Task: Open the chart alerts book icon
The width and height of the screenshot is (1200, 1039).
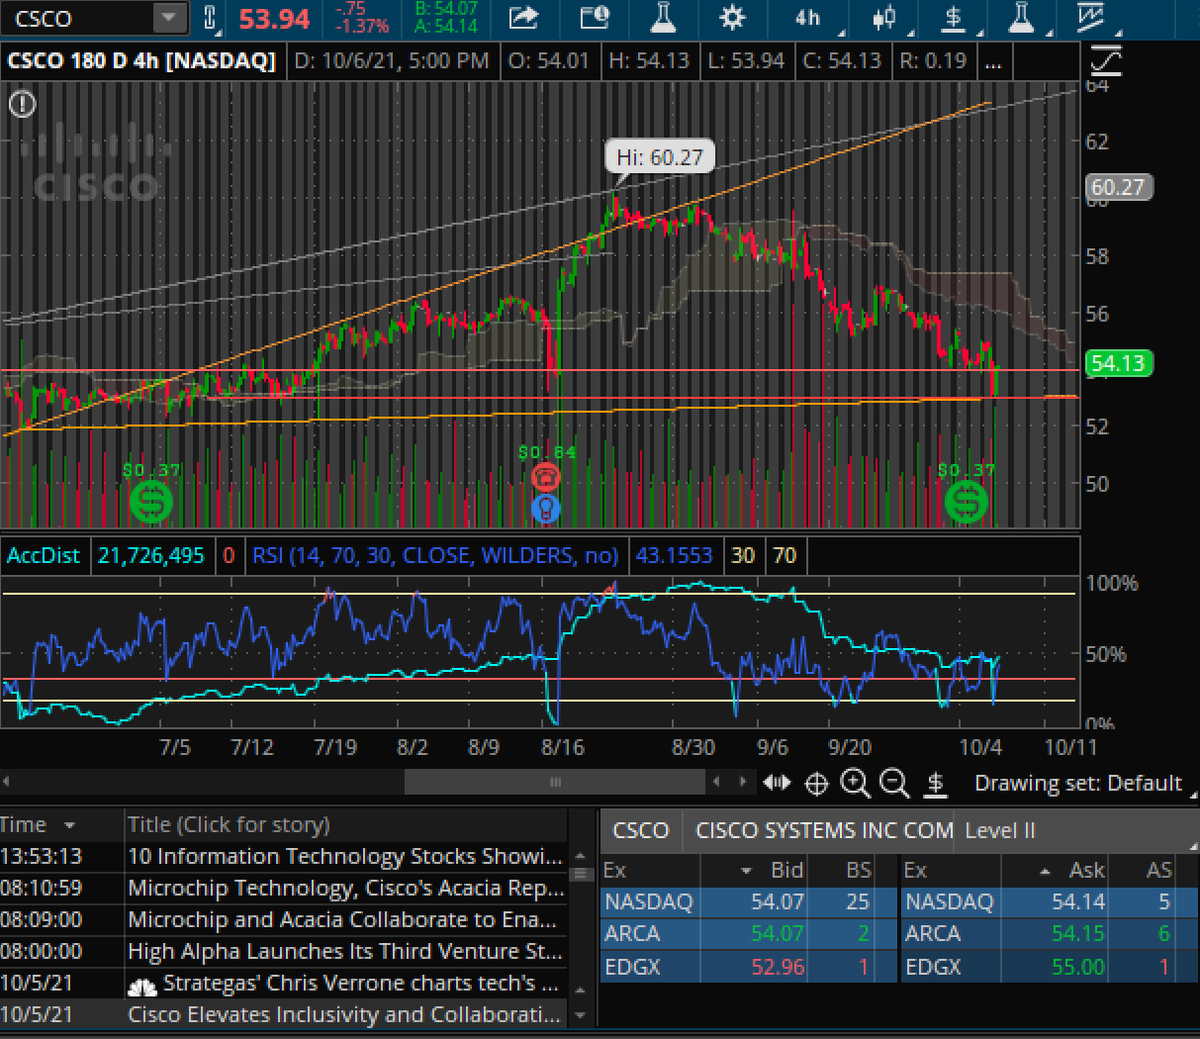Action: 595,17
